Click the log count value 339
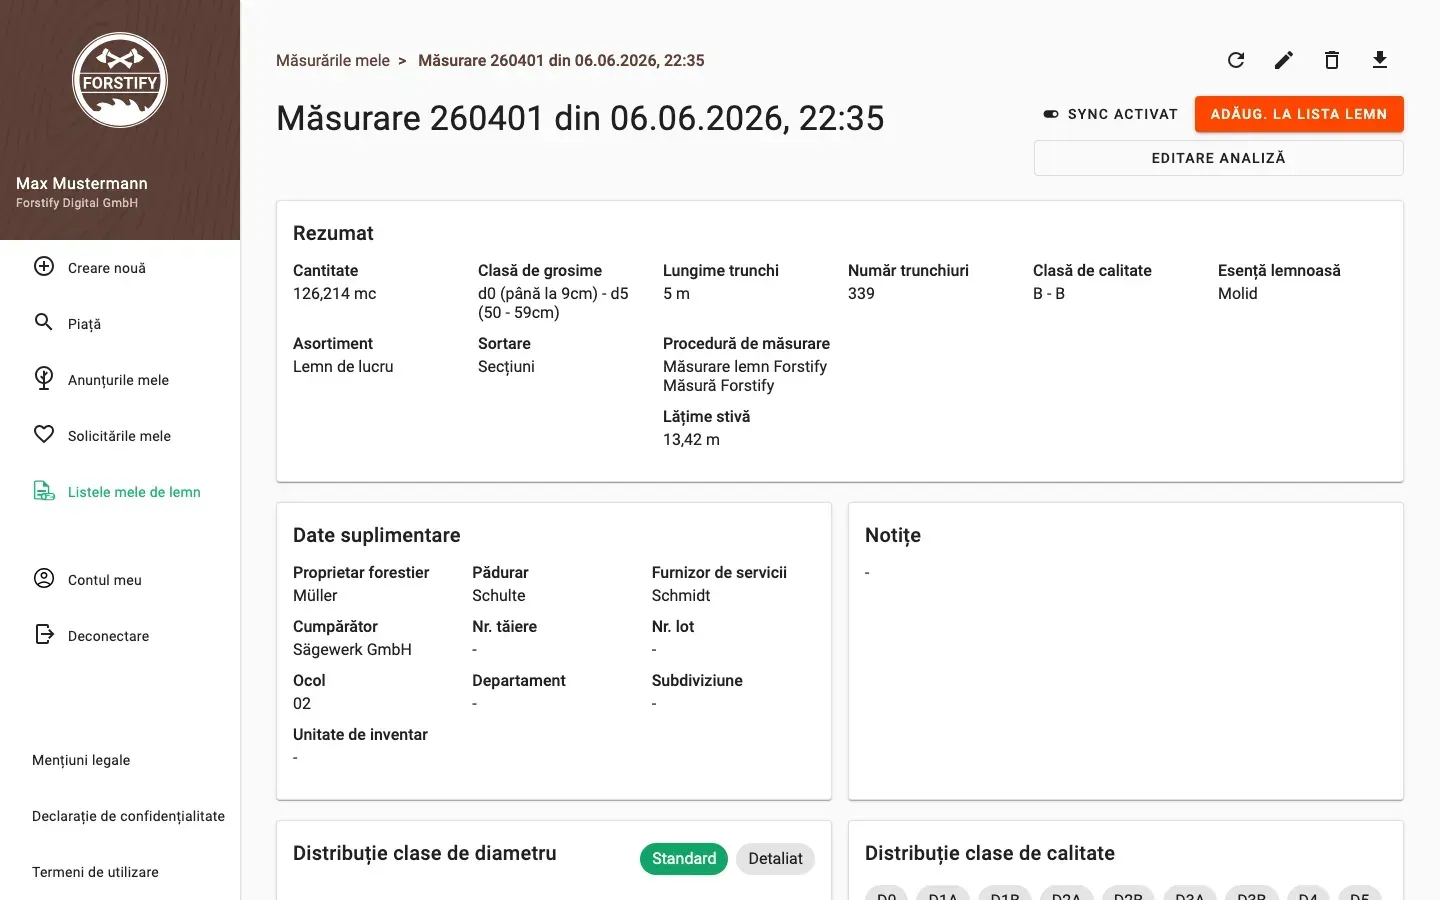This screenshot has height=900, width=1440. (x=861, y=293)
